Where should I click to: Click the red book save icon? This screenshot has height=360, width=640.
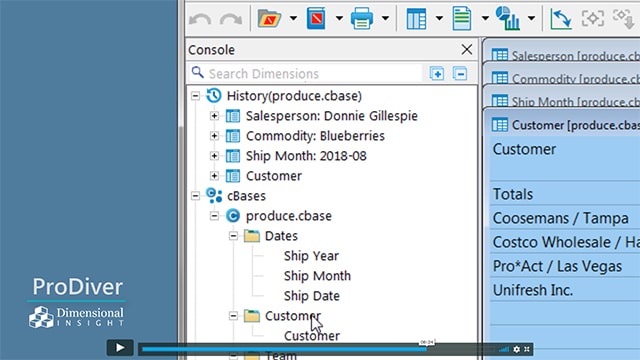[x=316, y=18]
